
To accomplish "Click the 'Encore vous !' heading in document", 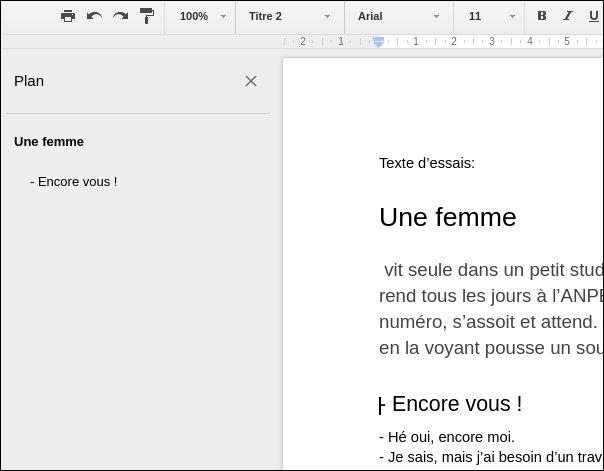I will [x=457, y=404].
